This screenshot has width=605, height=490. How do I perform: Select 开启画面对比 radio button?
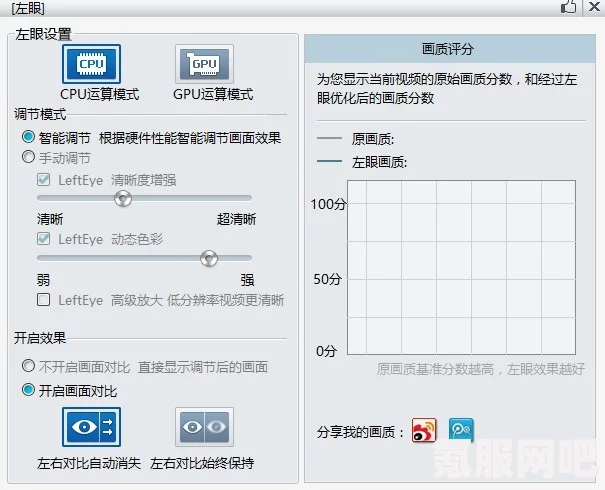pyautogui.click(x=28, y=390)
